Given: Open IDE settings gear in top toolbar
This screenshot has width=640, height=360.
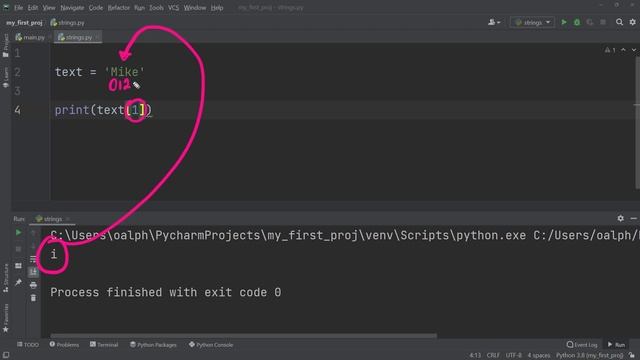Looking at the screenshot, I should (x=632, y=22).
